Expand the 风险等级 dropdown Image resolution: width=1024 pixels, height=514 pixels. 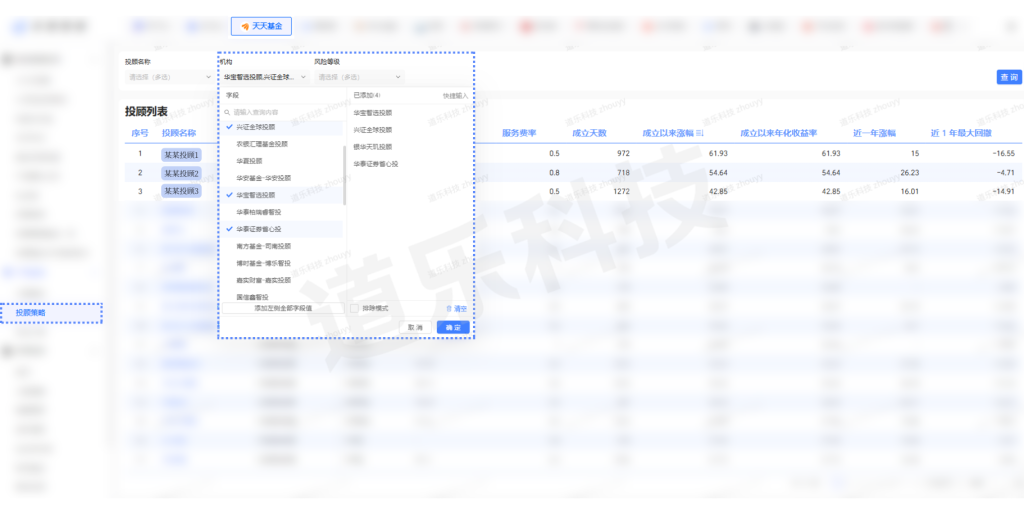(x=358, y=77)
